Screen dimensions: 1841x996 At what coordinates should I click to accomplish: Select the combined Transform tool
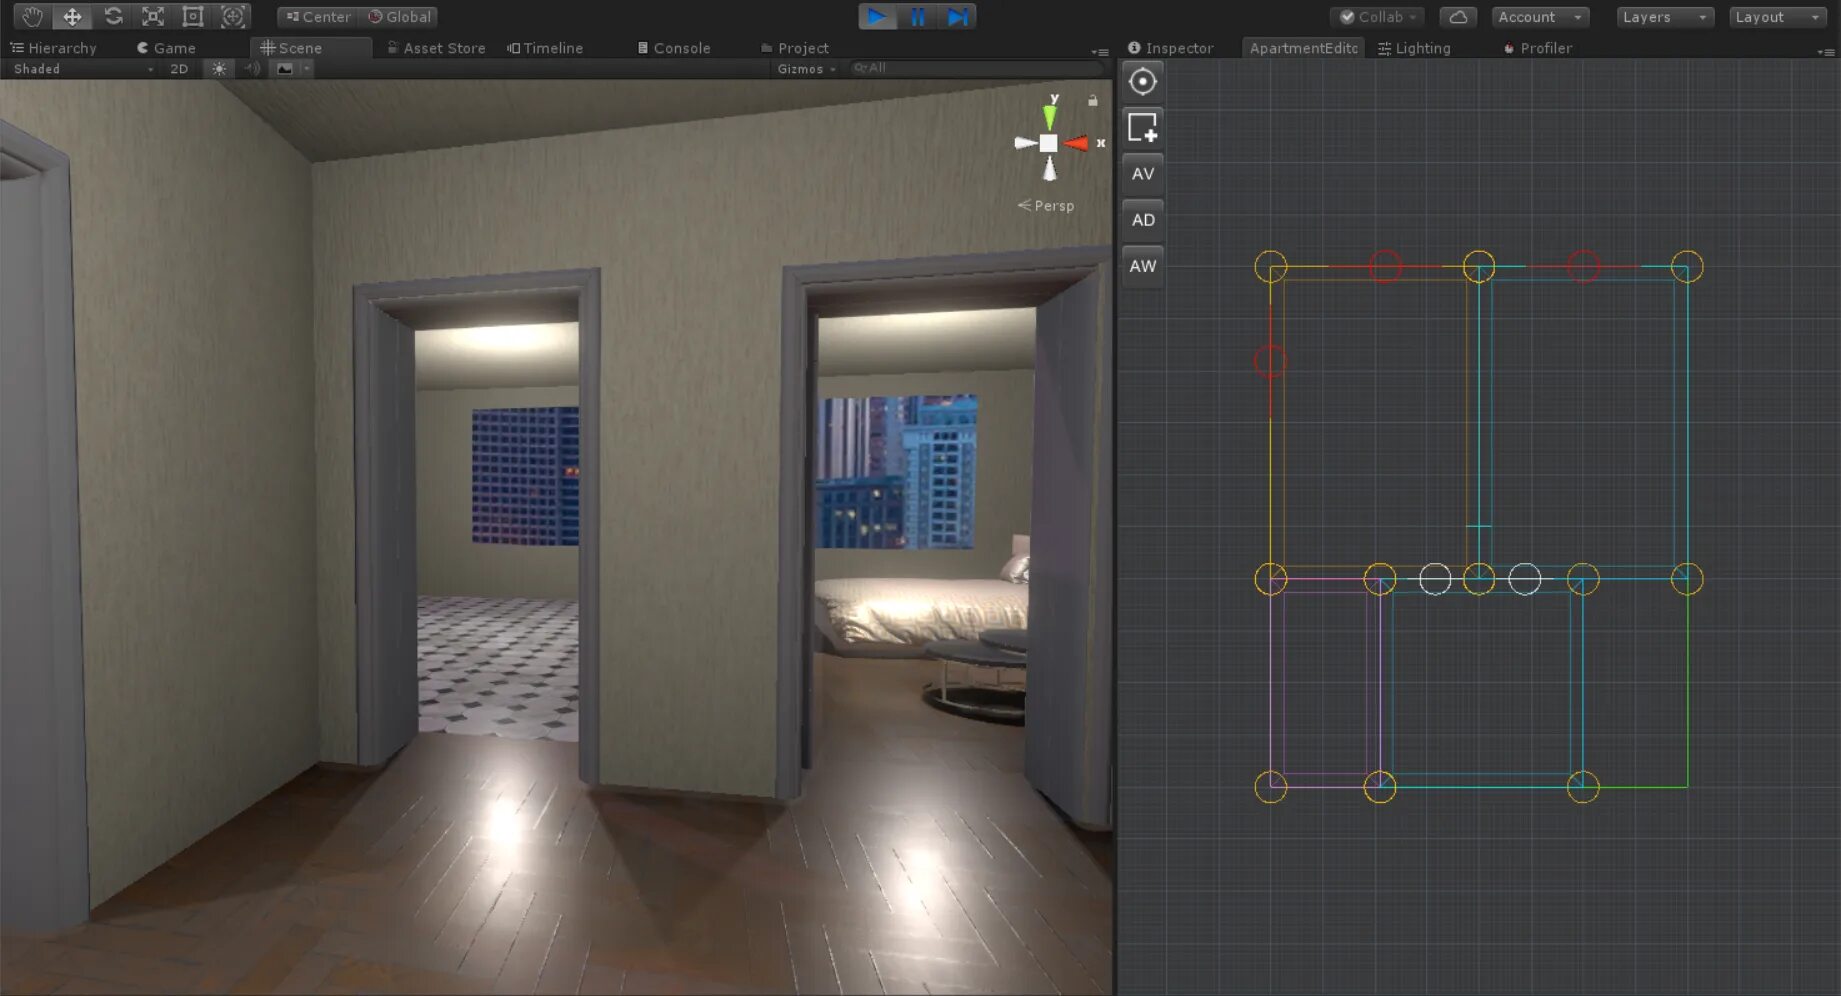pyautogui.click(x=233, y=16)
